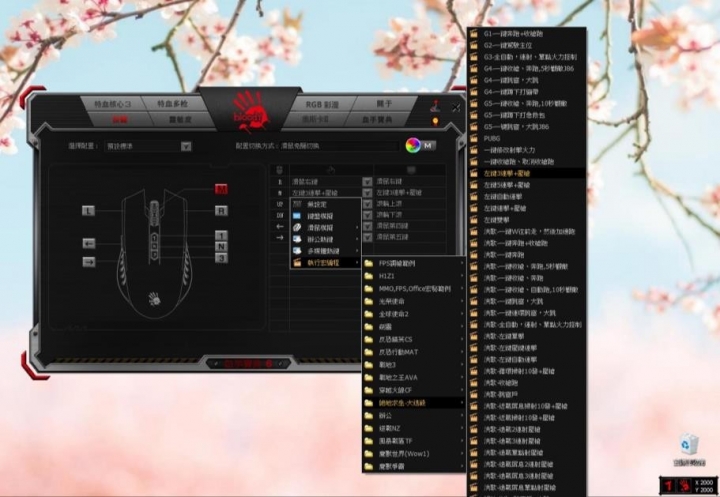Select right-arrow side button on mouse diagram
The height and width of the screenshot is (497, 720).
[89, 262]
